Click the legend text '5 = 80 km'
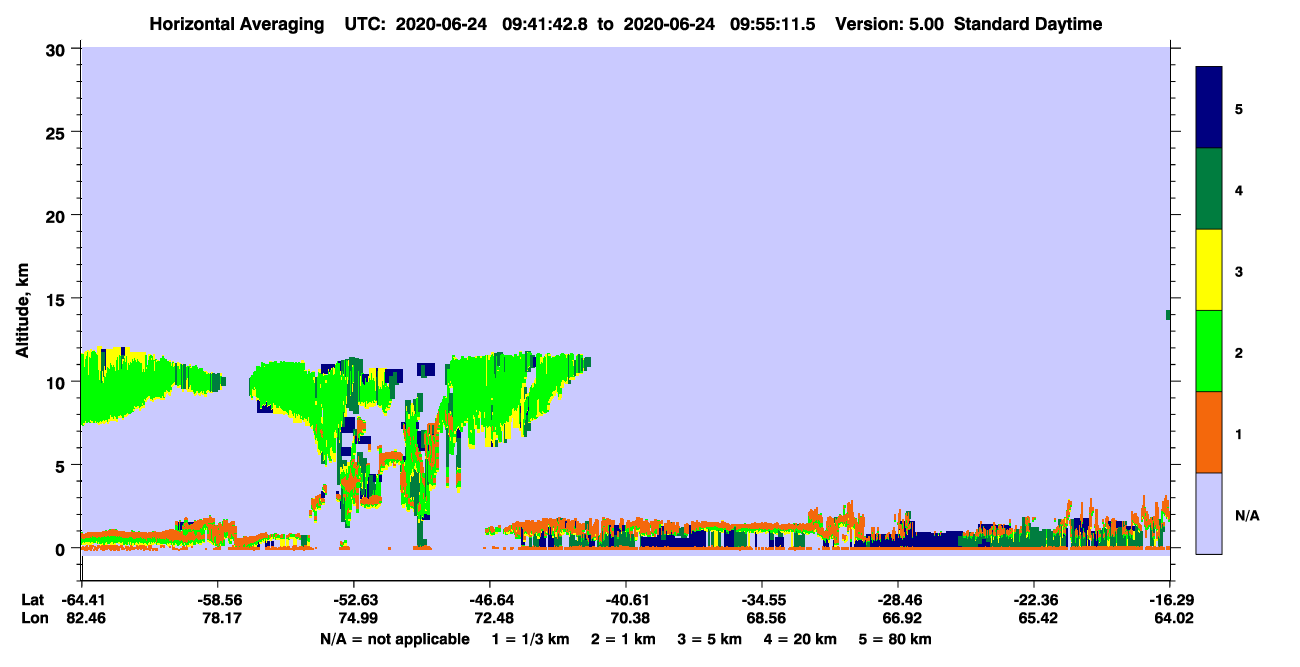This screenshot has height=667, width=1300. (897, 639)
